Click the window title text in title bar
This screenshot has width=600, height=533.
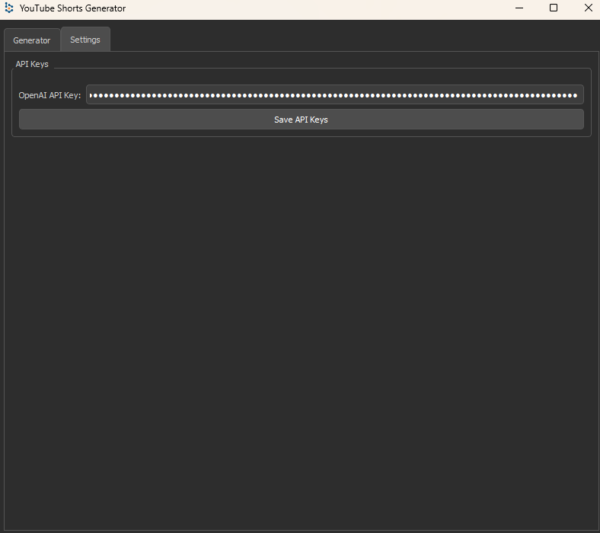(x=72, y=8)
